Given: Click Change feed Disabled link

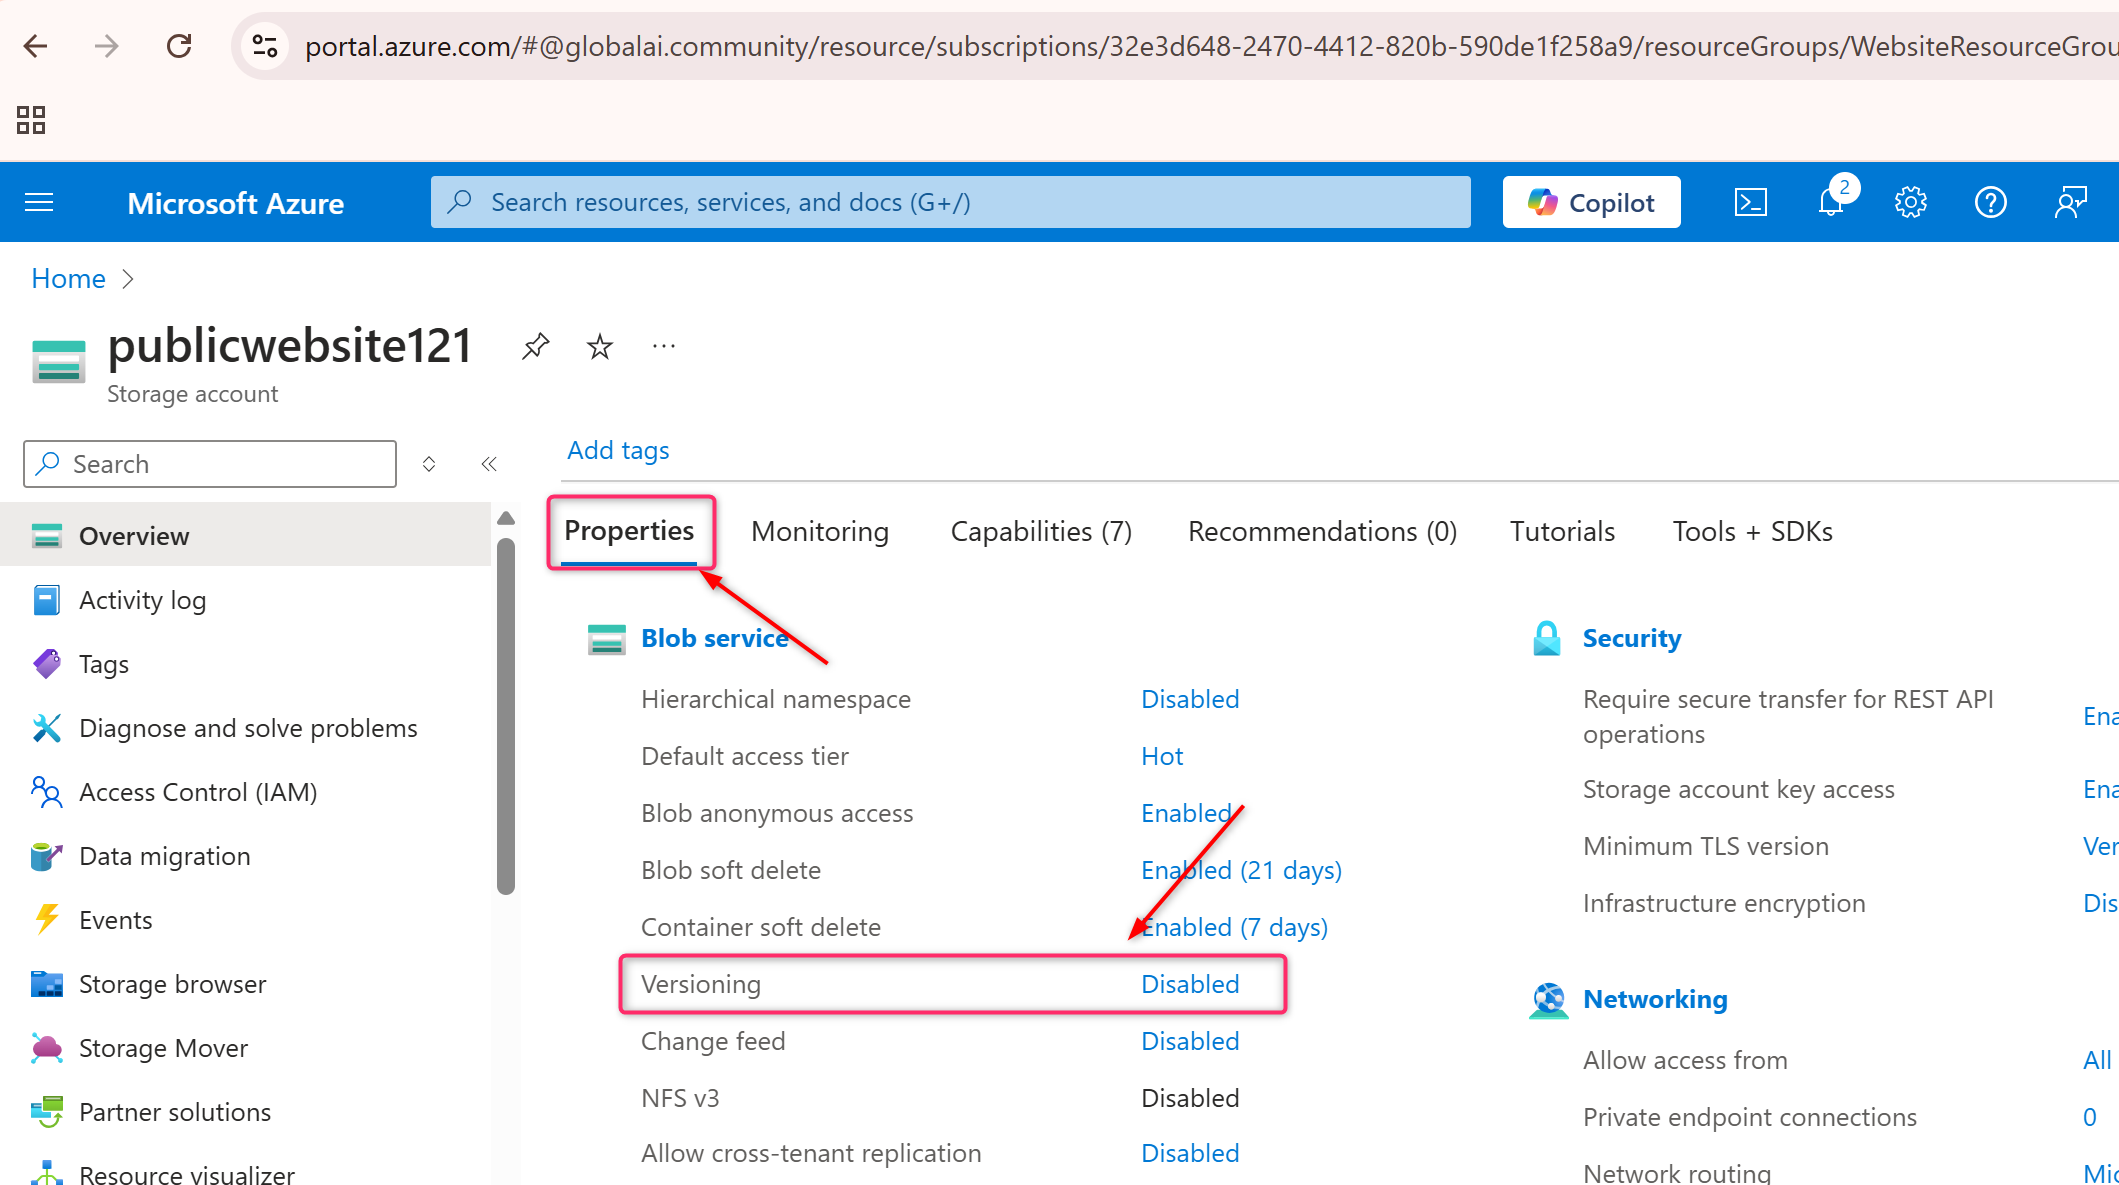Looking at the screenshot, I should coord(1190,1042).
